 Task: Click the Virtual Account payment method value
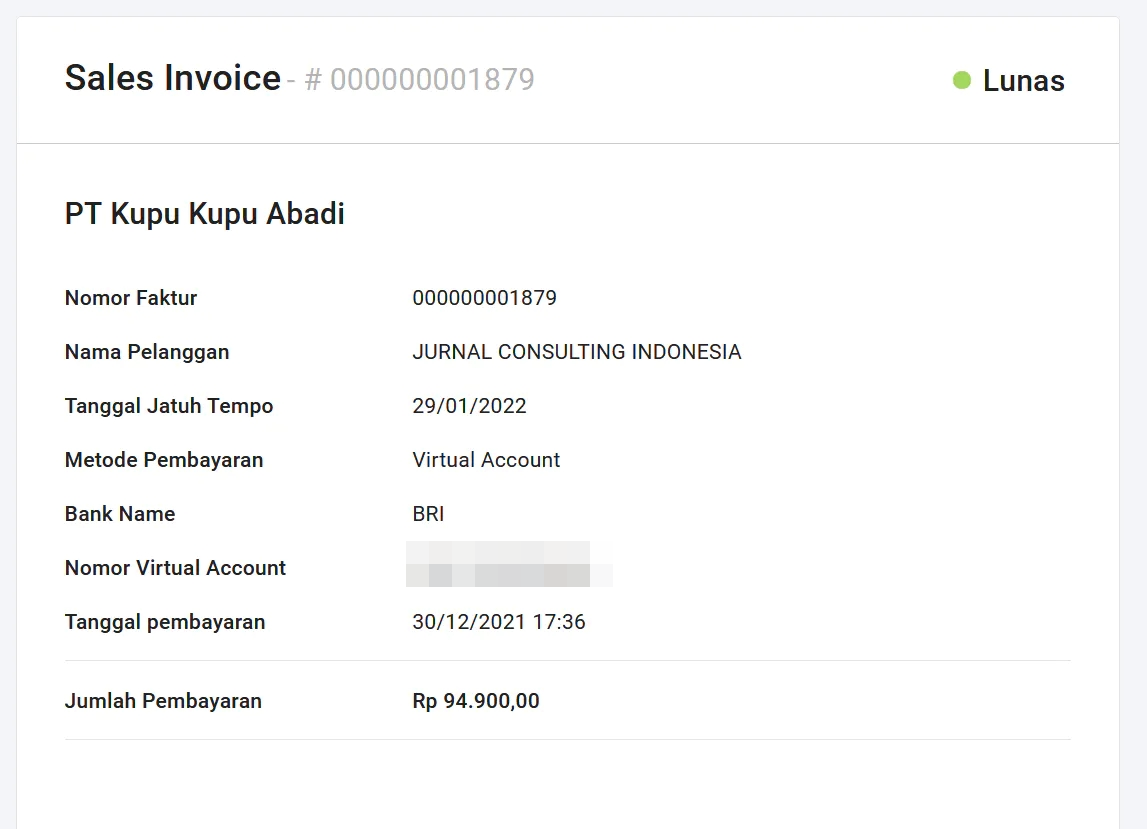coord(486,460)
